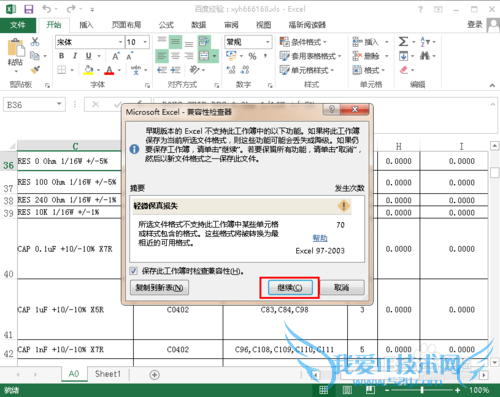
Task: Increase font size with larger A icon
Action: coord(116,56)
